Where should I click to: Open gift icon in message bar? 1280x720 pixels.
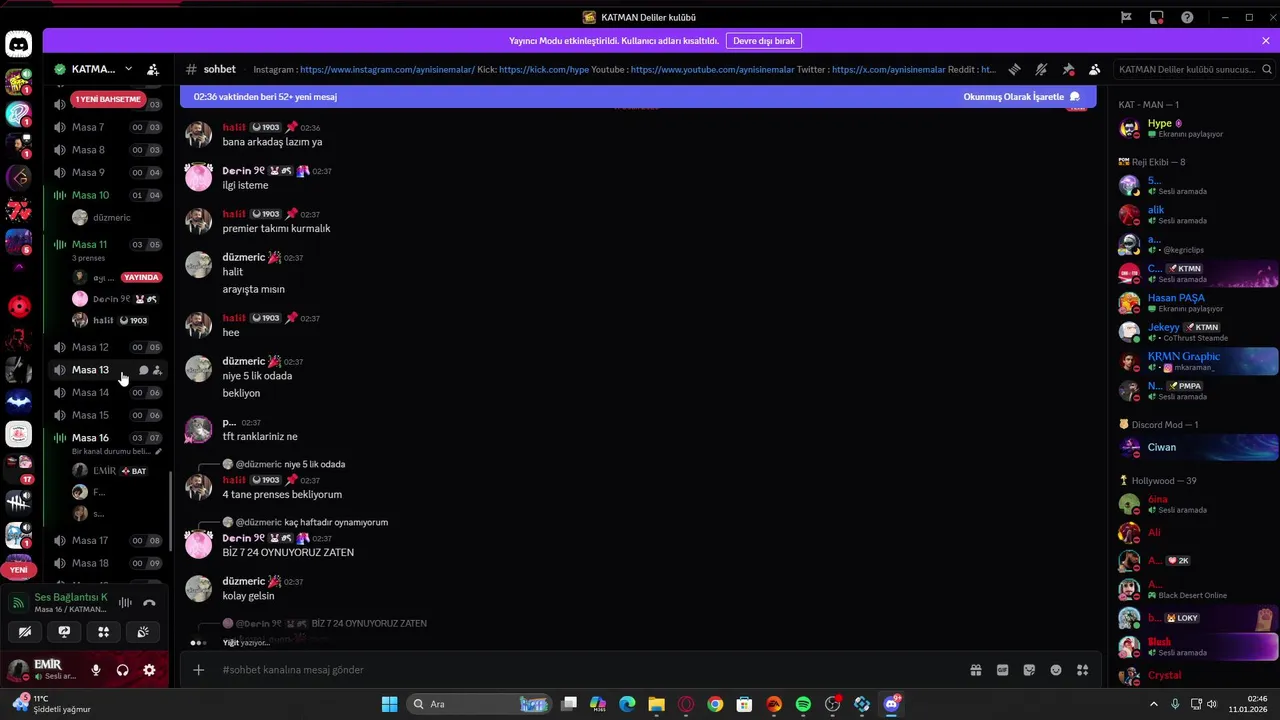coord(976,670)
